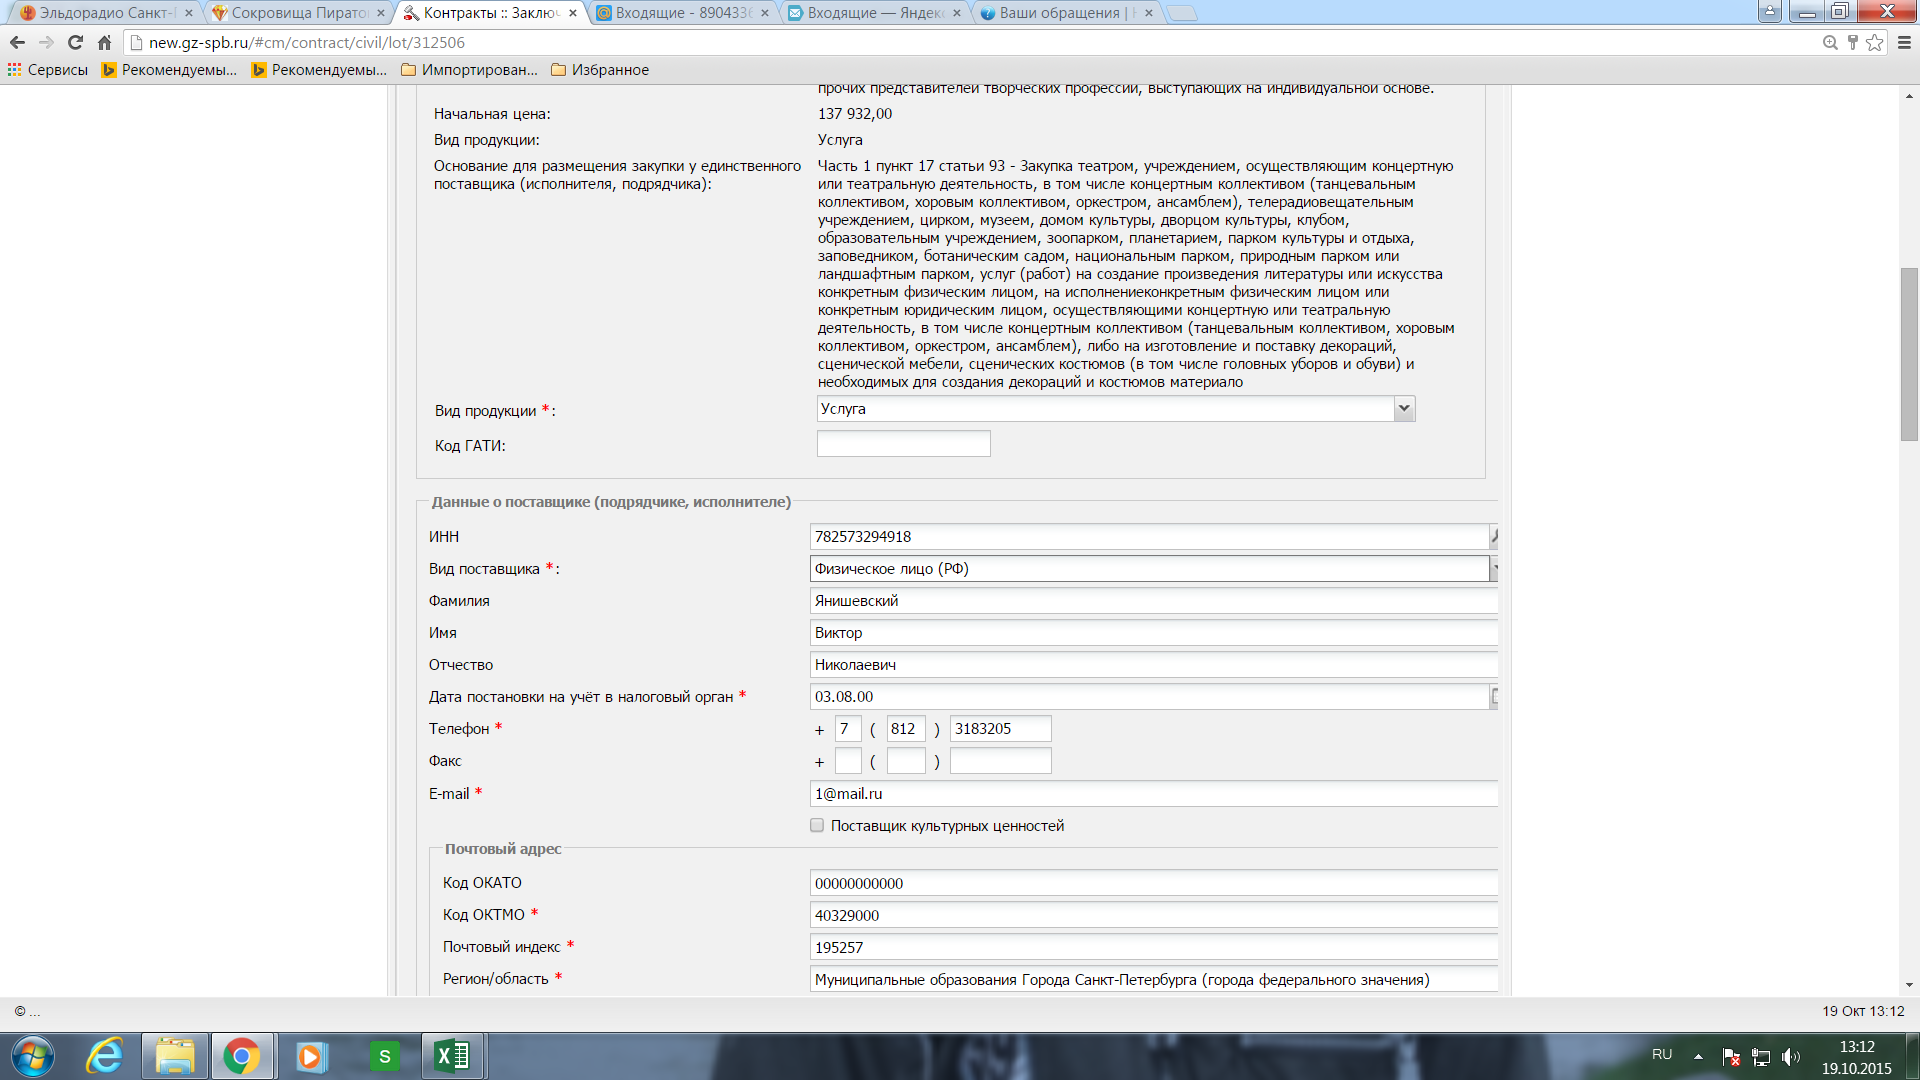Viewport: 1920px width, 1080px height.
Task: Expand Вид поставщика combo box
Action: coord(1494,568)
